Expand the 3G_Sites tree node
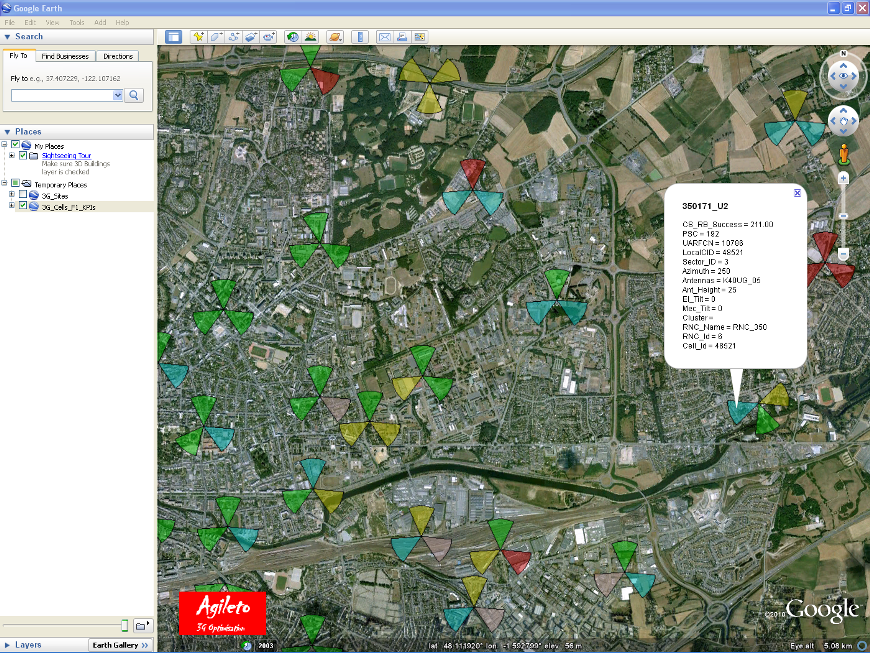This screenshot has width=870, height=653. [12, 195]
